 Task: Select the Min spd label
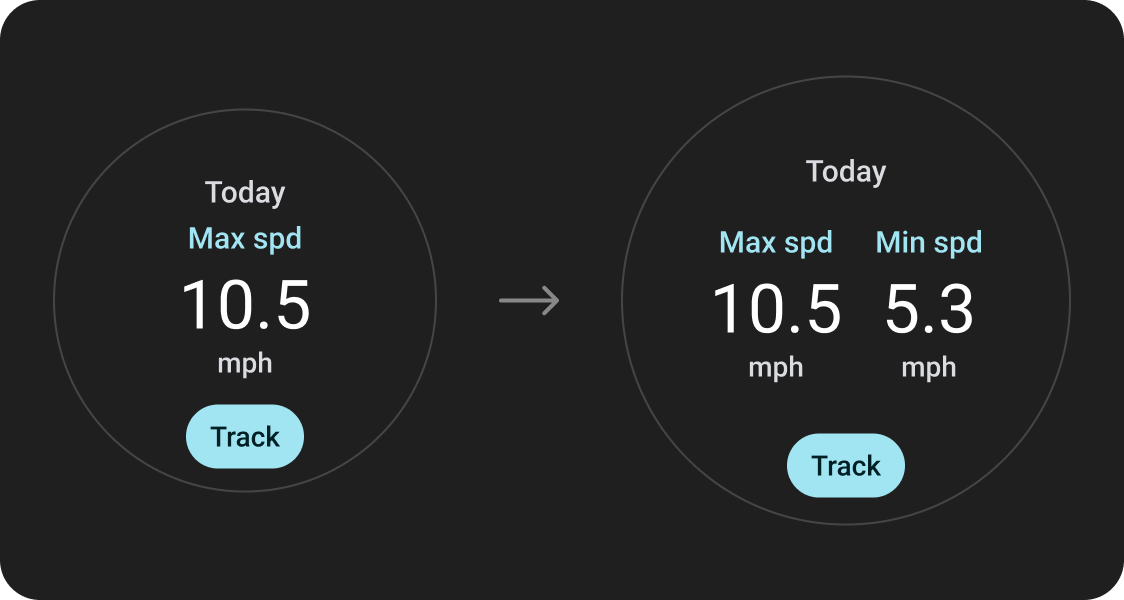coord(929,242)
